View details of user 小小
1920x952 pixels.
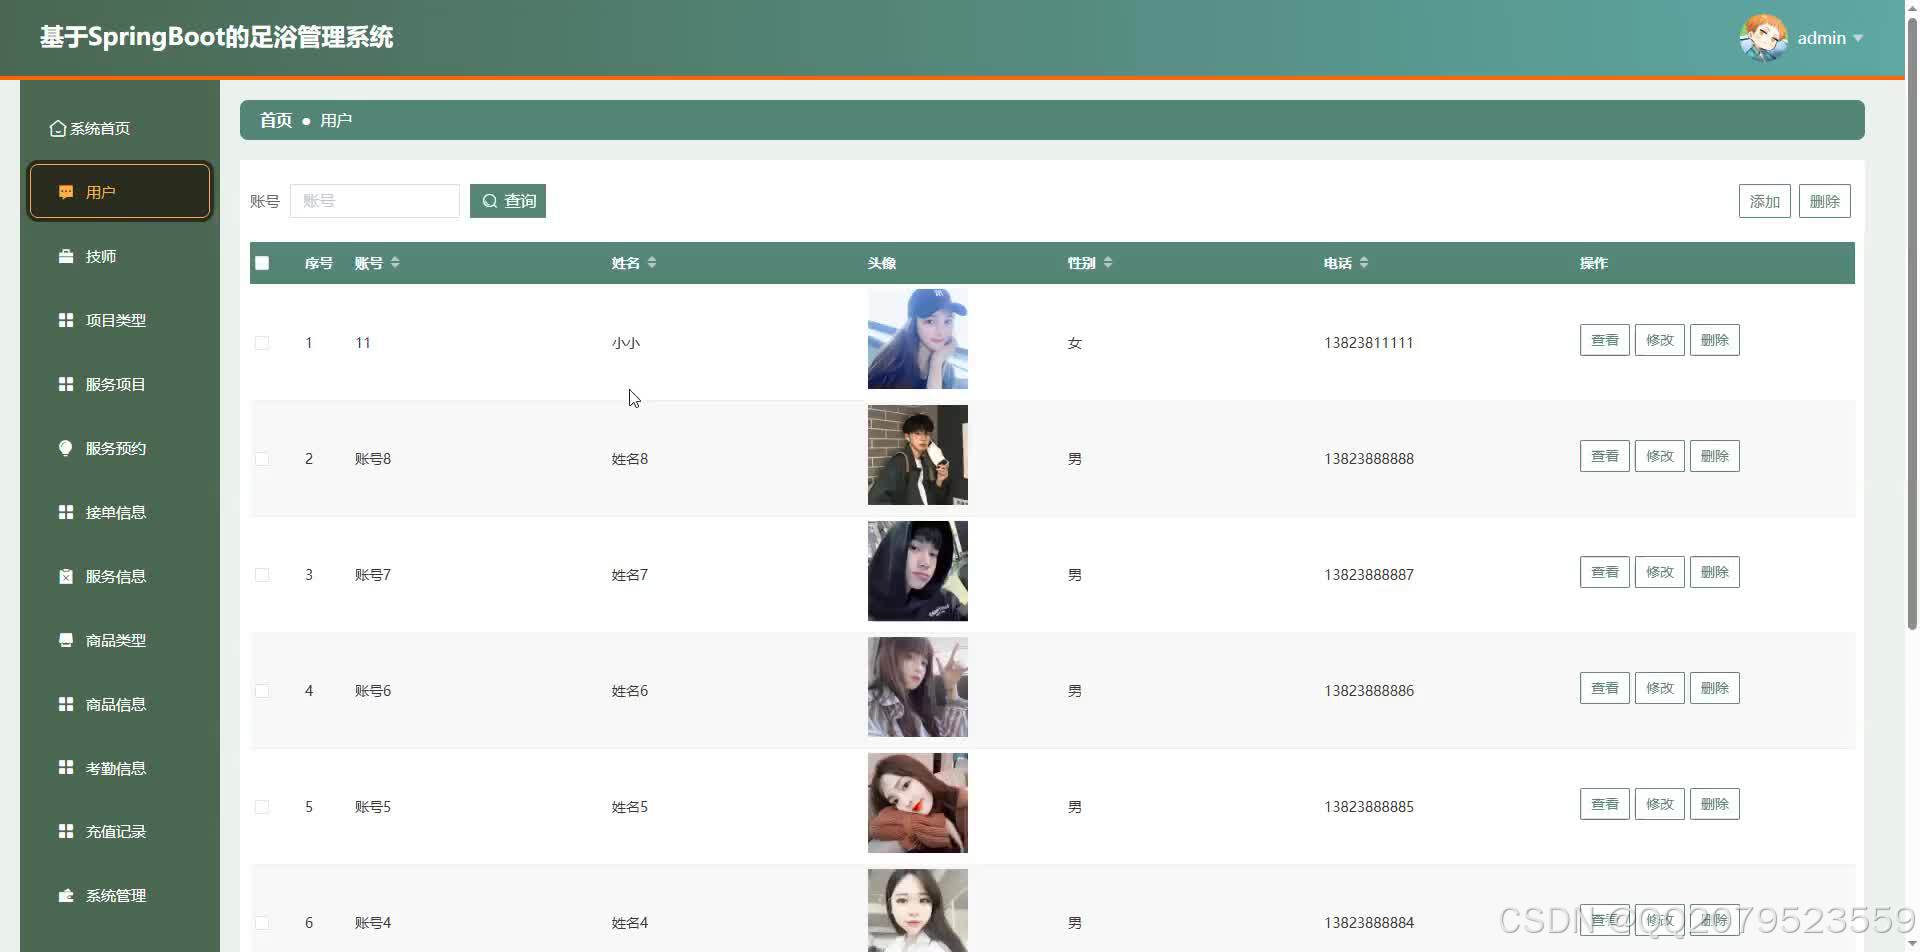pos(1605,340)
